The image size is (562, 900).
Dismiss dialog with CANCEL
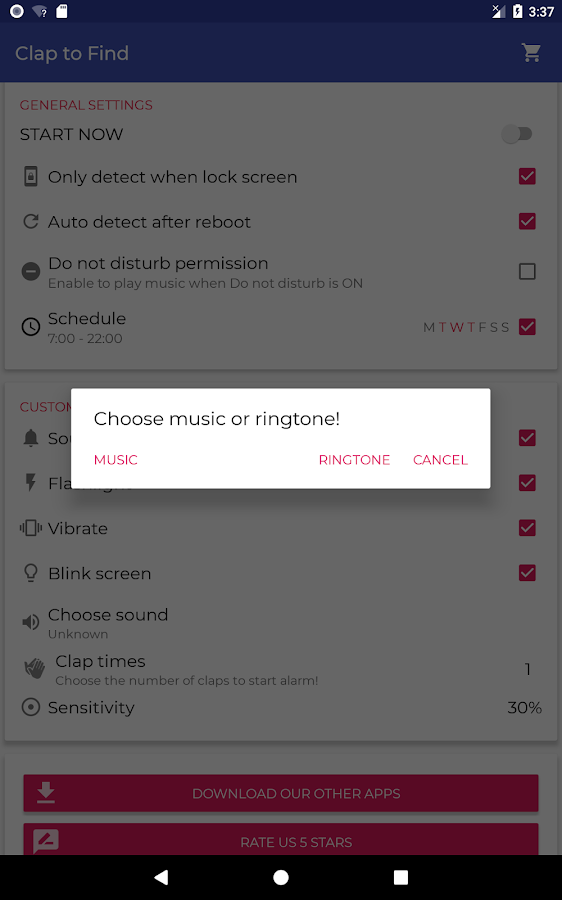coord(440,460)
